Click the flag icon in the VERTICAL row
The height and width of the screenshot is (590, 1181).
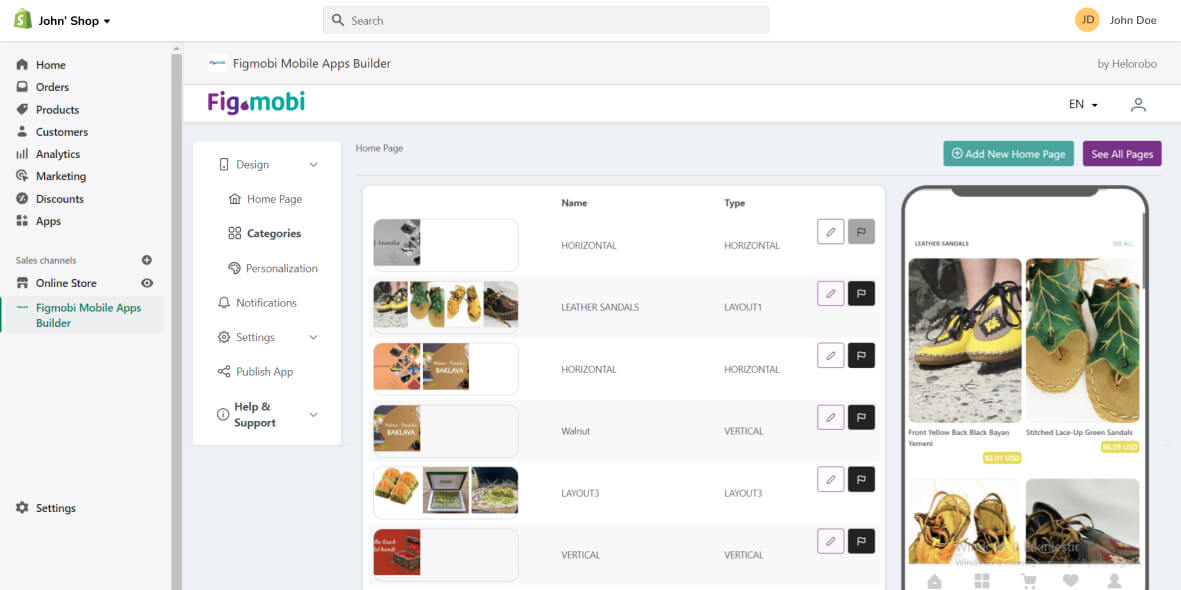861,542
